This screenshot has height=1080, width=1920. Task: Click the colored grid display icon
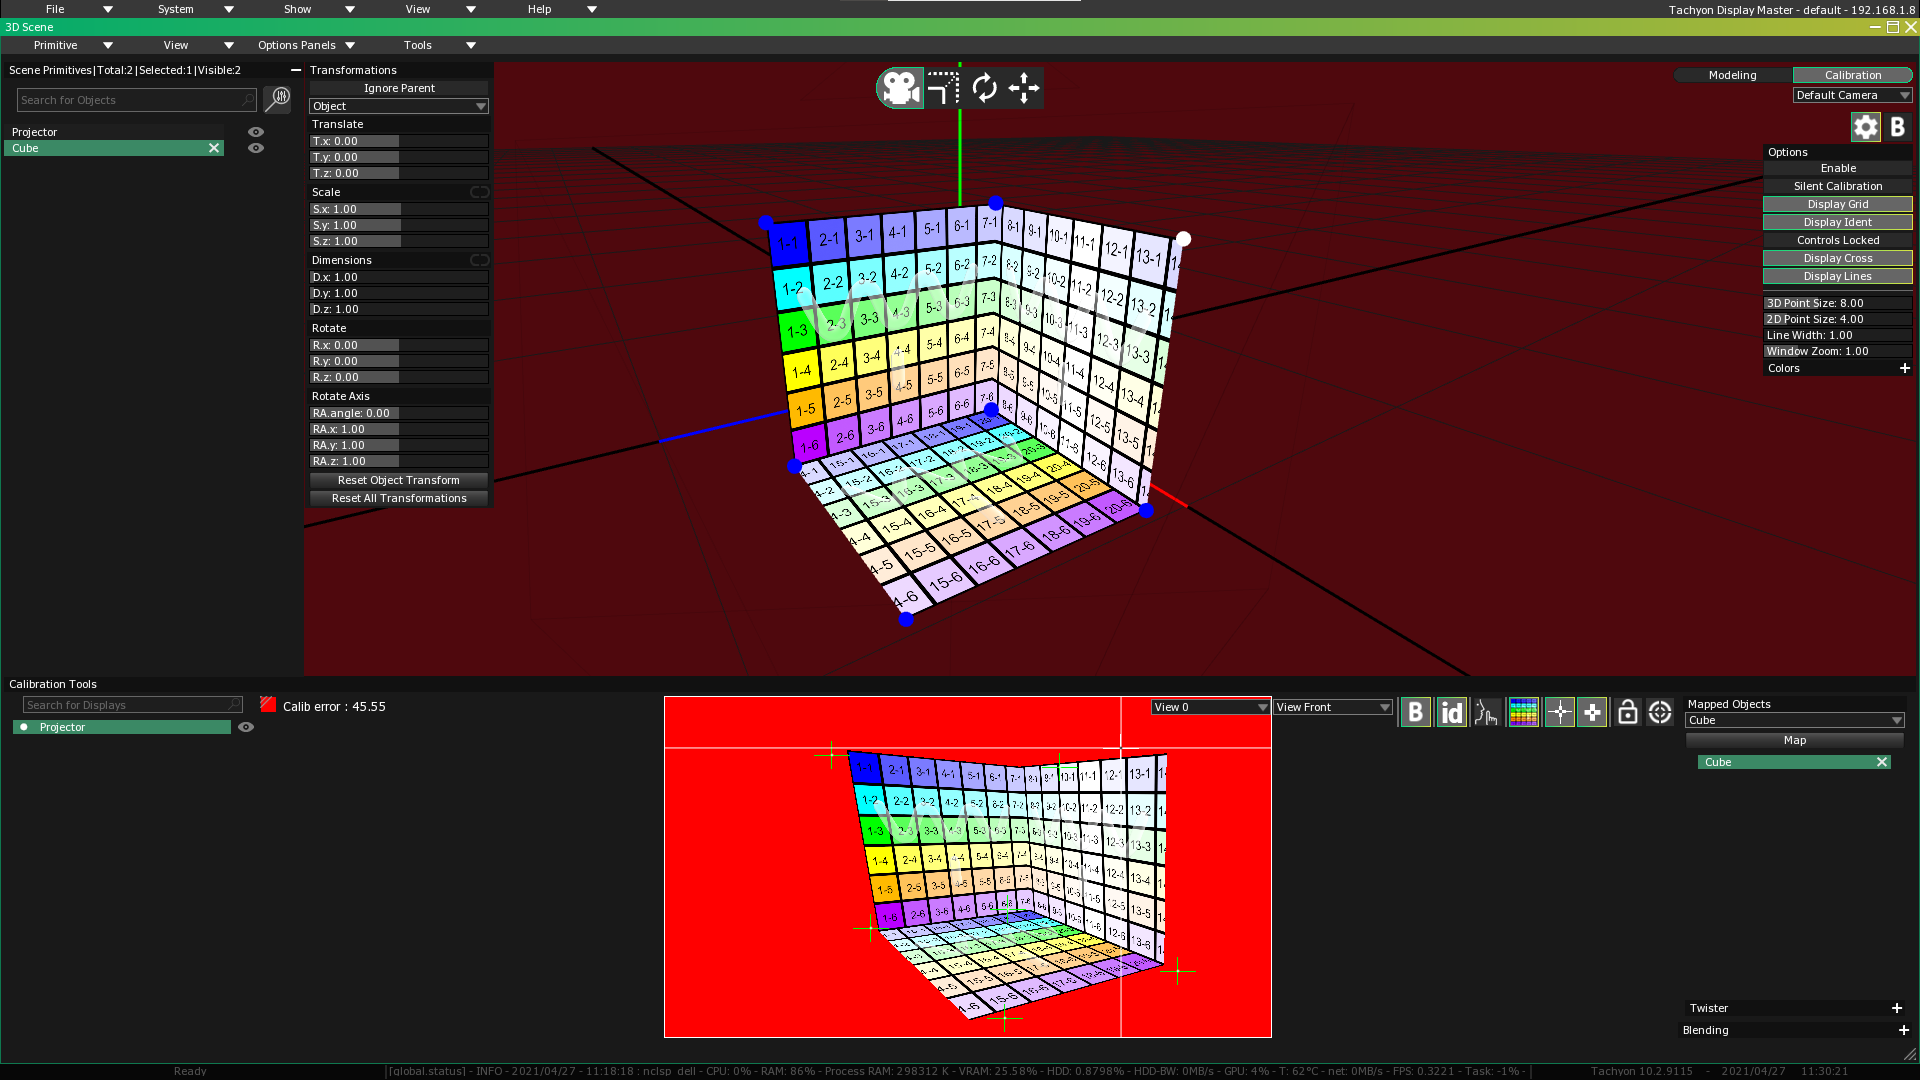pos(1523,712)
